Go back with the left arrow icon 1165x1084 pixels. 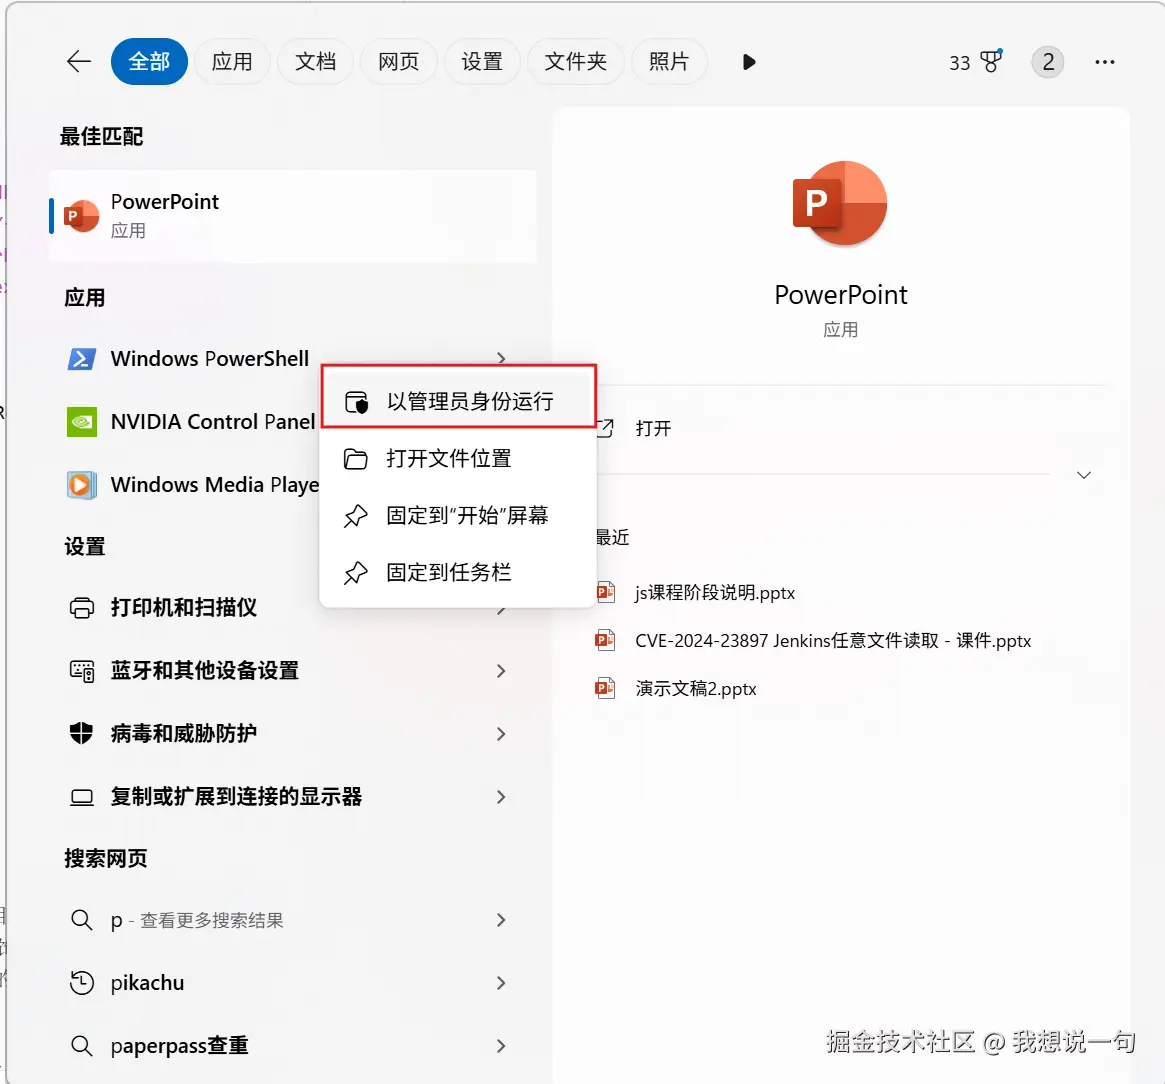coord(79,62)
